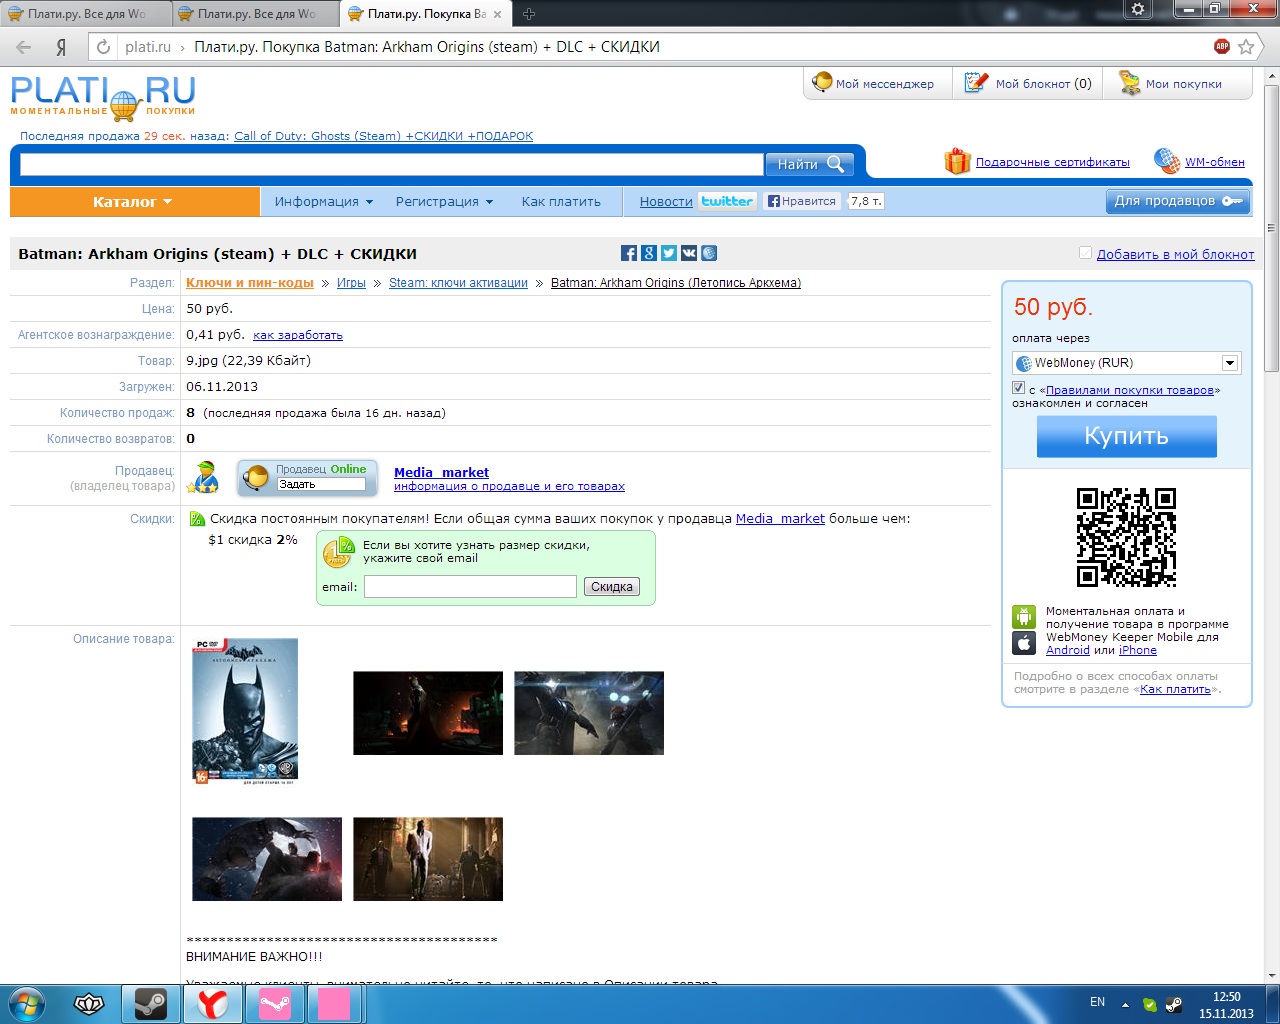
Task: Open the Batman game cover thumbnail
Action: [x=245, y=711]
